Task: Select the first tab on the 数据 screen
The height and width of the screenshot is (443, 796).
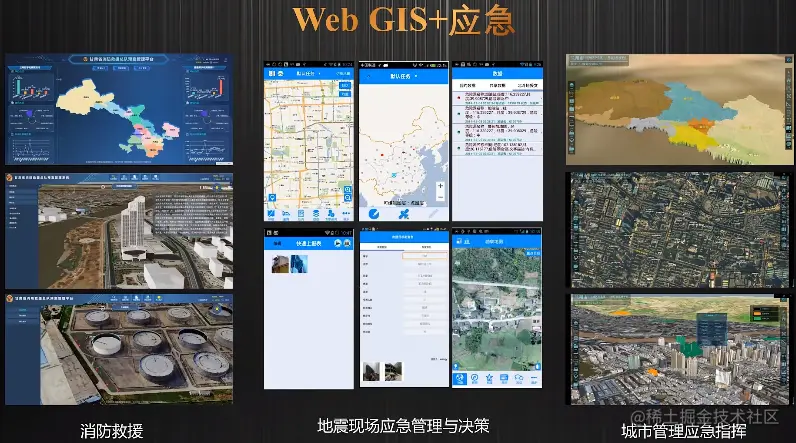Action: coord(468,85)
